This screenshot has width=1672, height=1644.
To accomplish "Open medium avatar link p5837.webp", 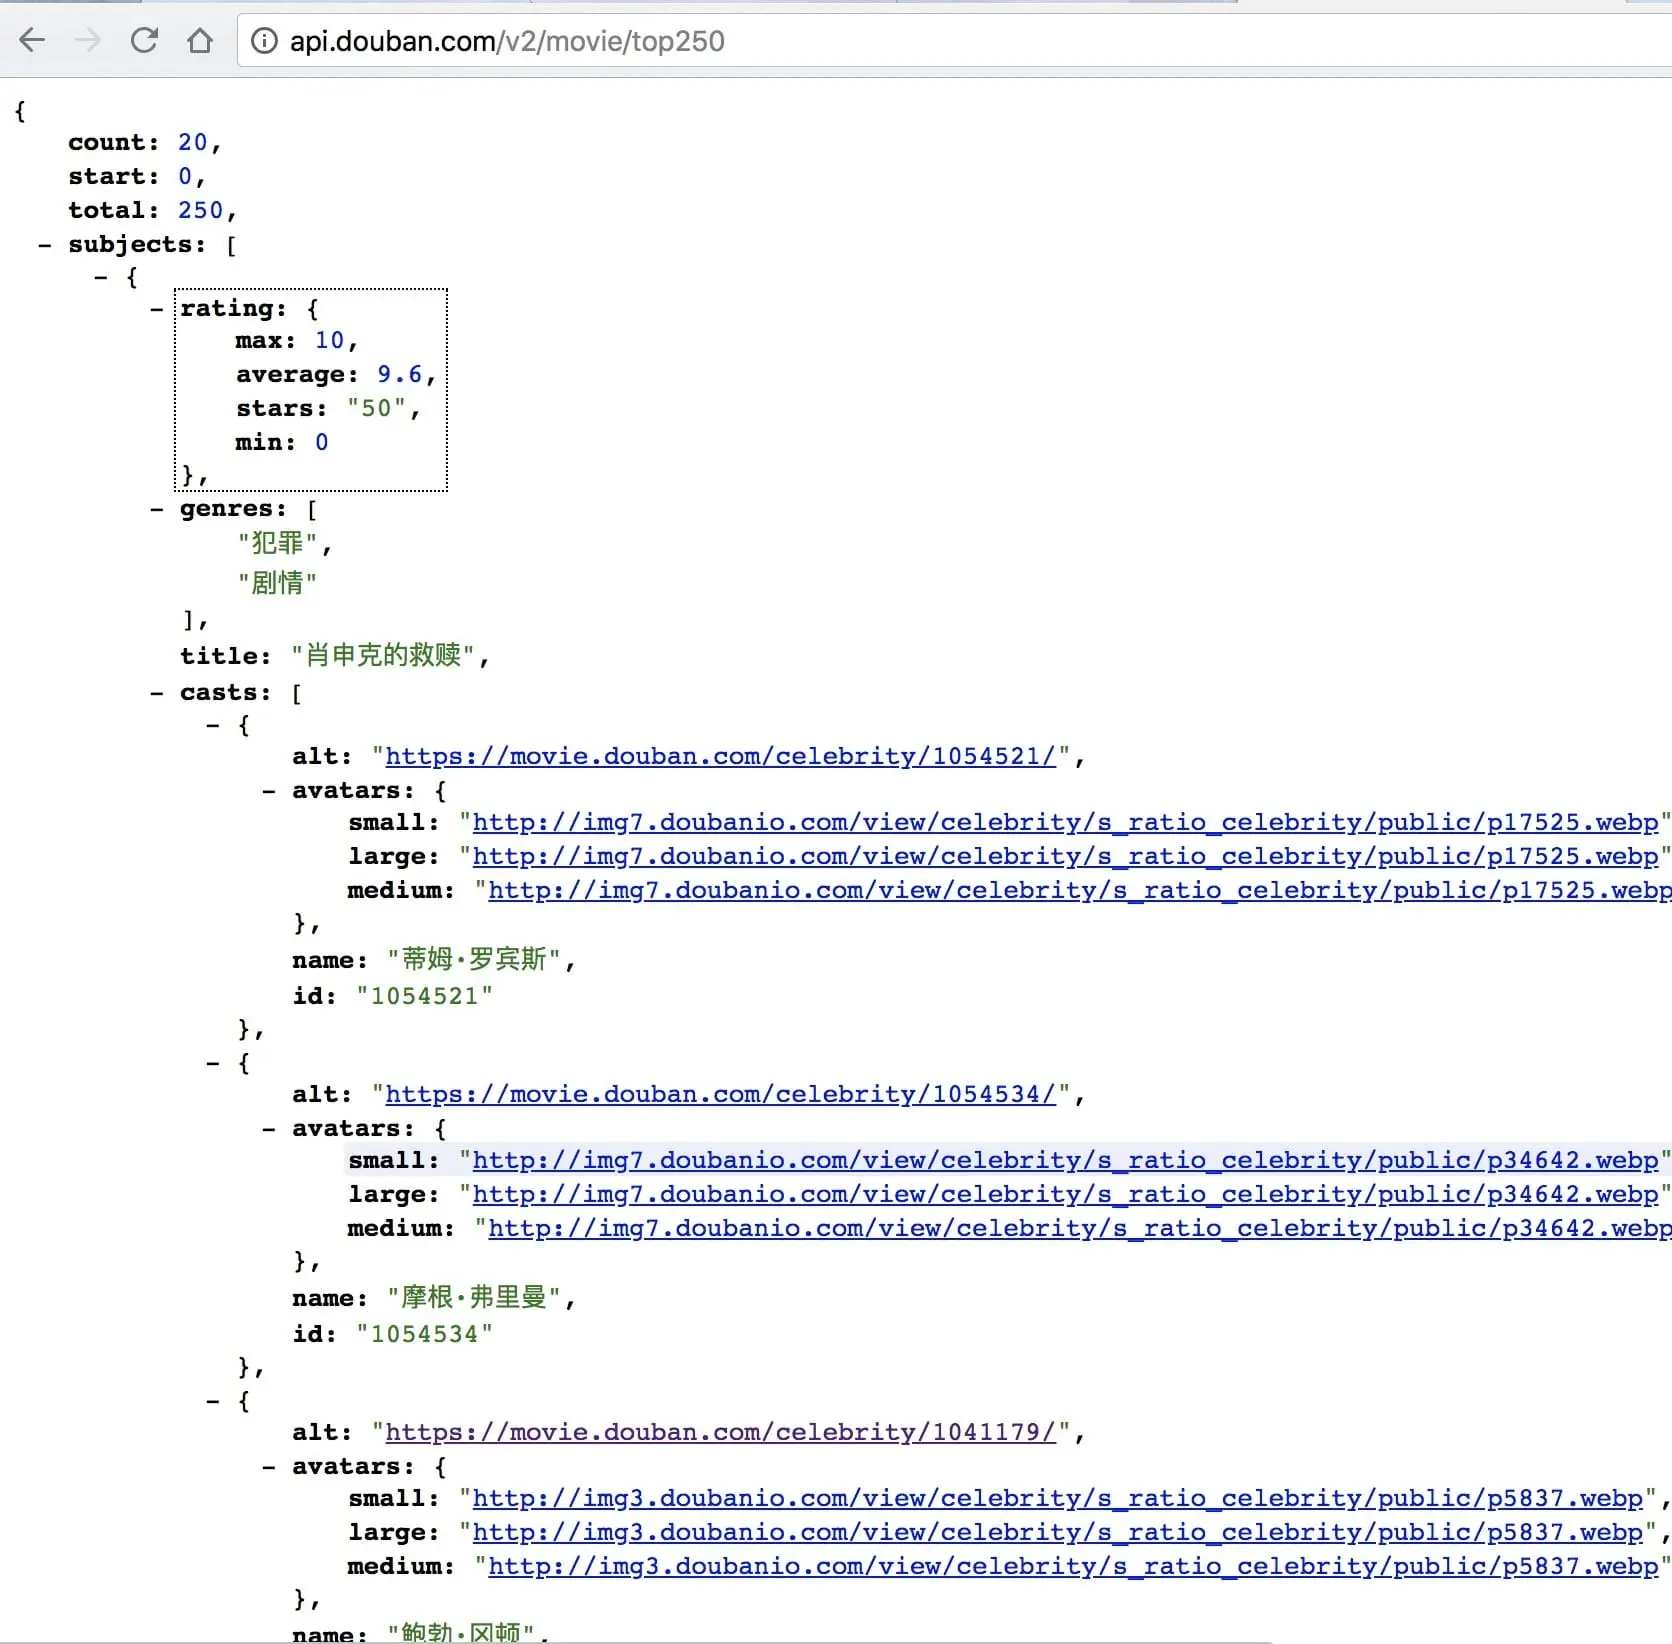I will pyautogui.click(x=1073, y=1567).
